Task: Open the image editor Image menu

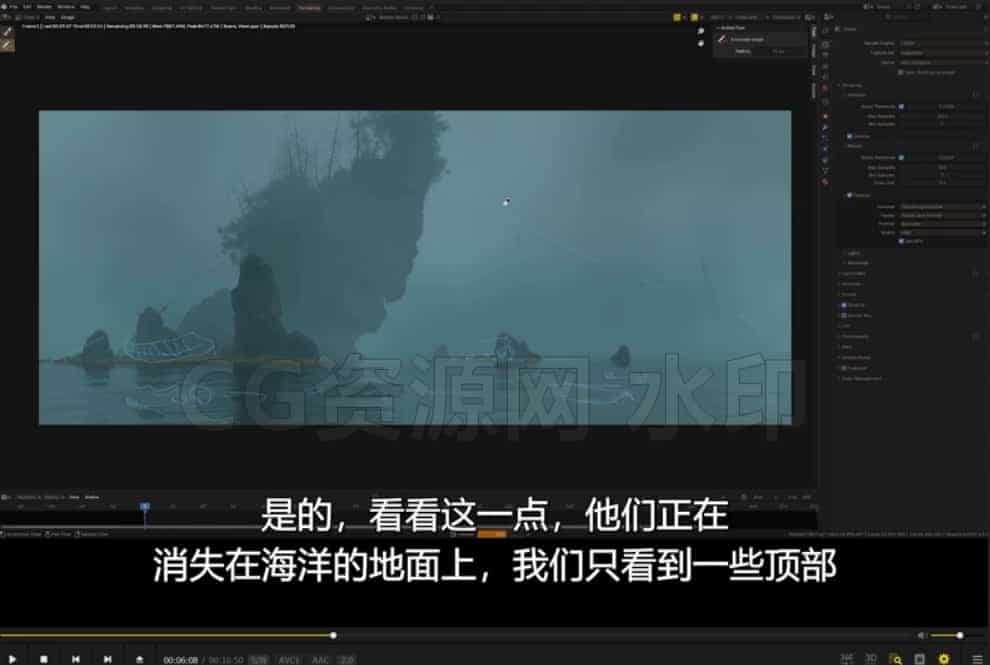Action: (68, 18)
